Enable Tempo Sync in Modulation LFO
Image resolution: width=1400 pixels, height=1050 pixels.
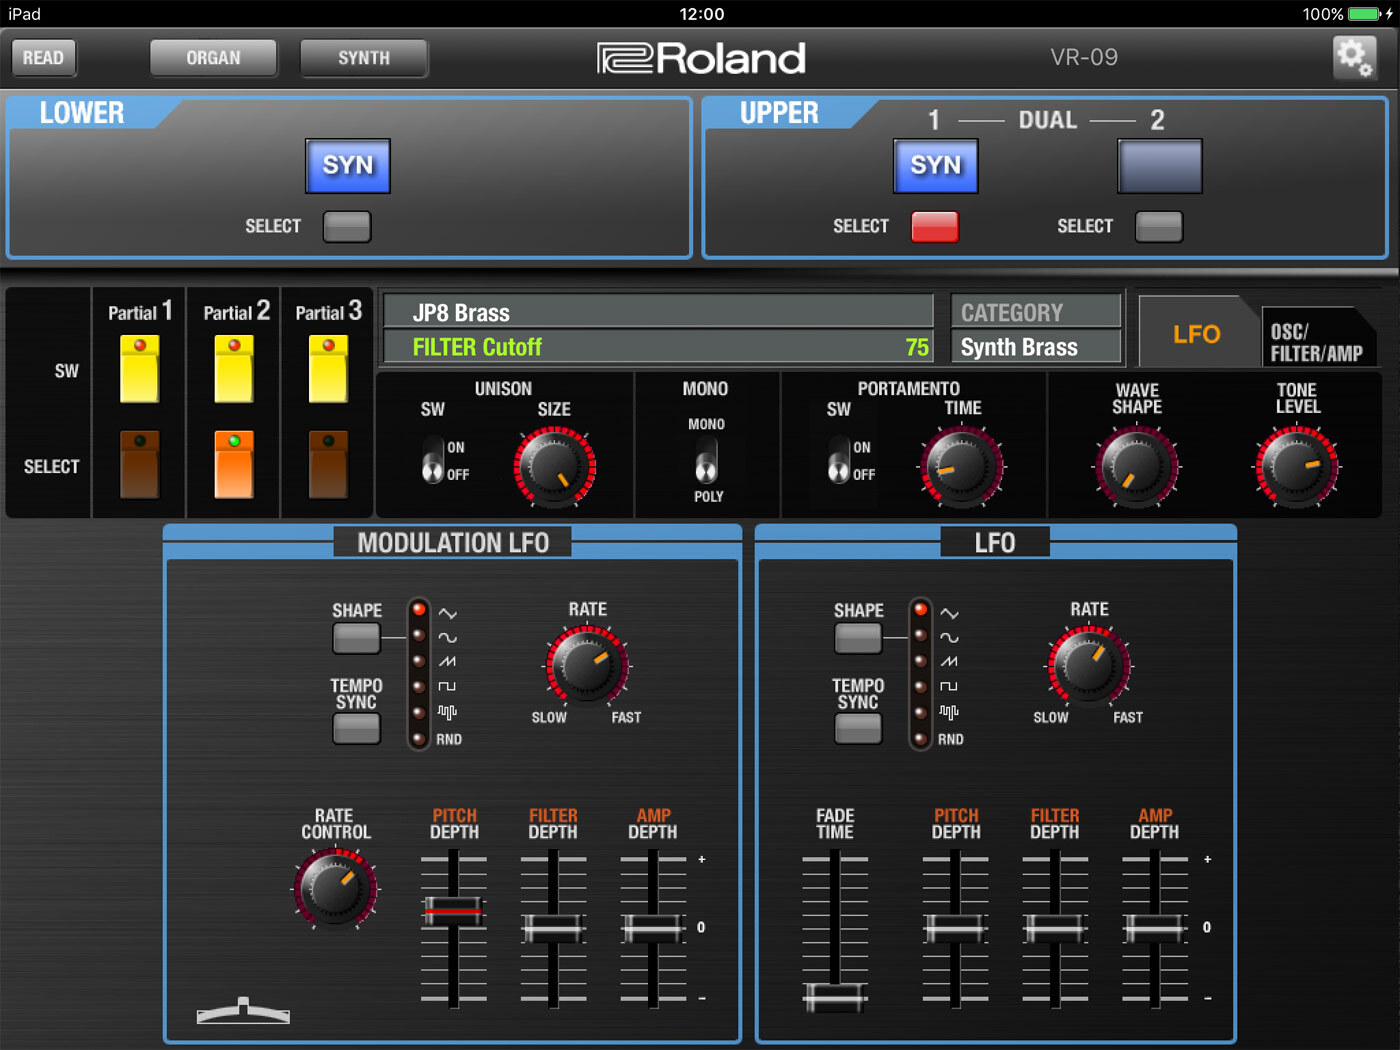click(356, 728)
